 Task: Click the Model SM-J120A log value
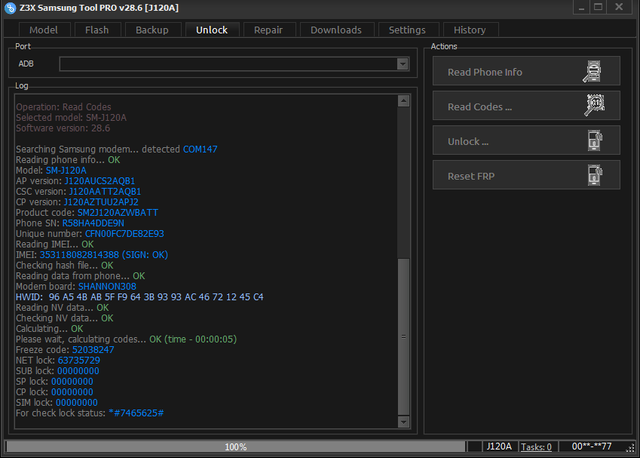click(x=66, y=171)
